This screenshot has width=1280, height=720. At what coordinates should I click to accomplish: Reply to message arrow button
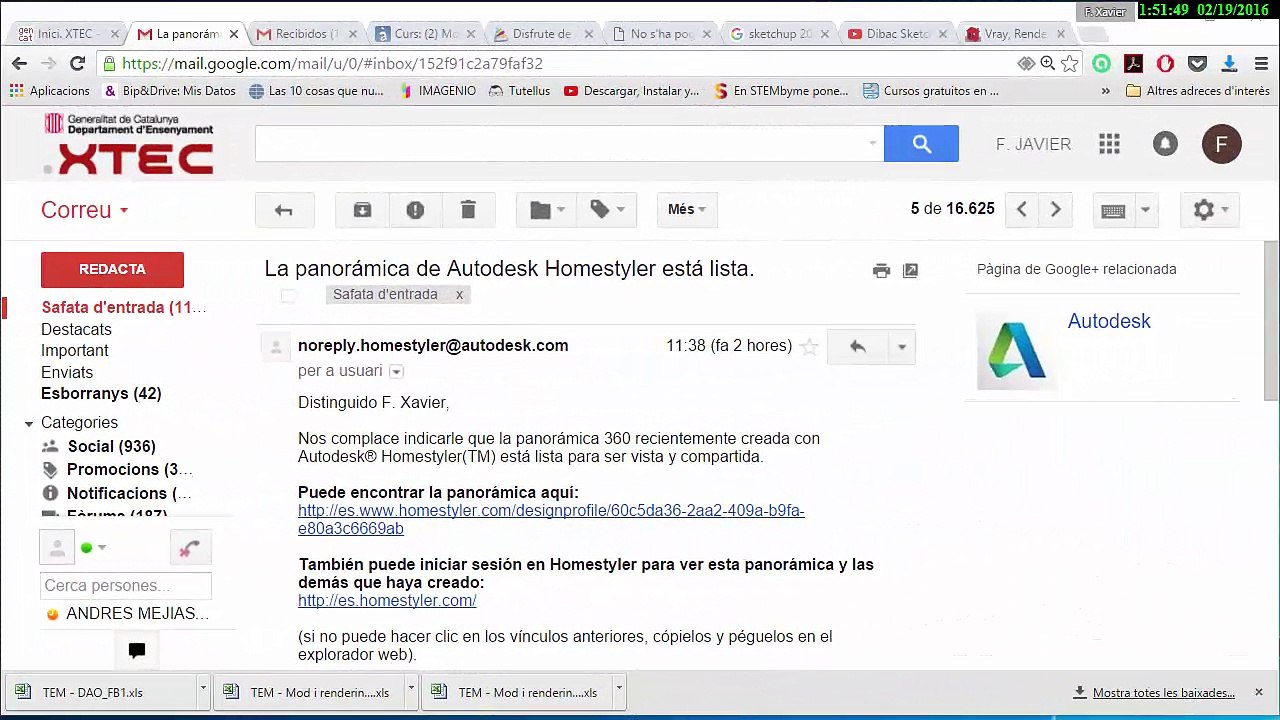point(858,346)
